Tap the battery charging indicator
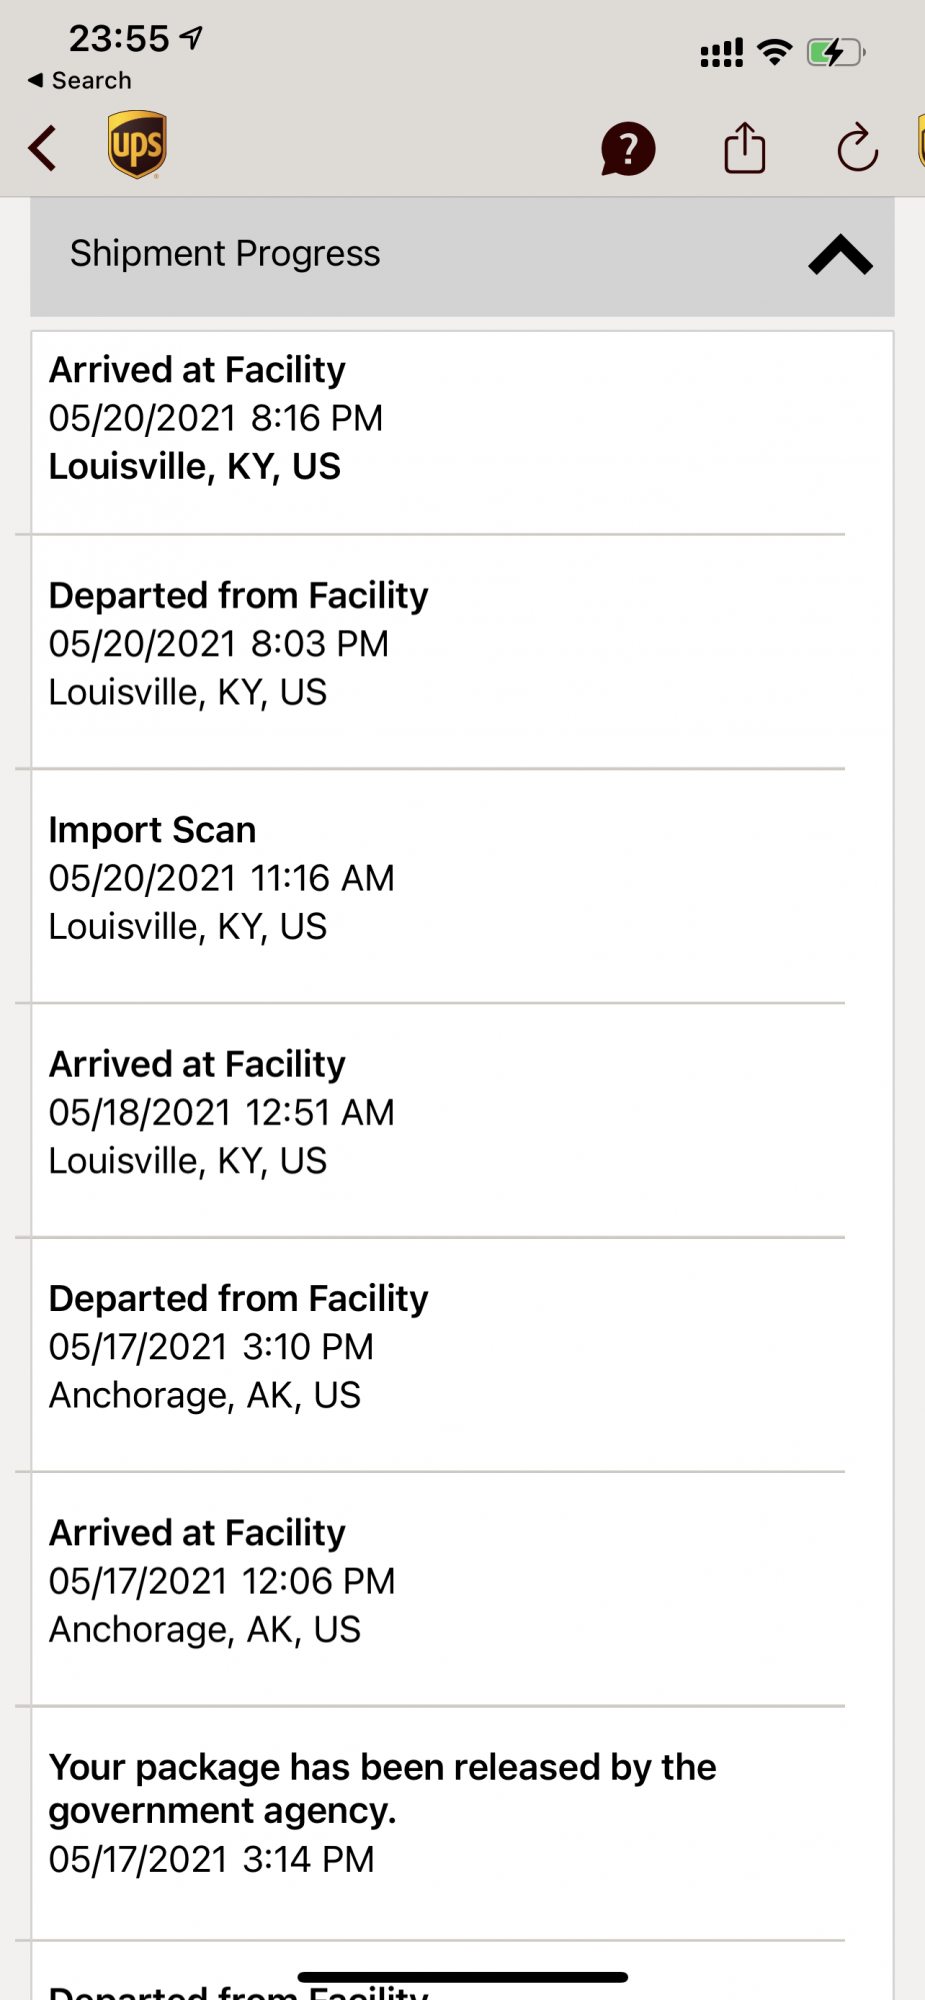Screen dimensions: 925x2000 click(x=835, y=52)
